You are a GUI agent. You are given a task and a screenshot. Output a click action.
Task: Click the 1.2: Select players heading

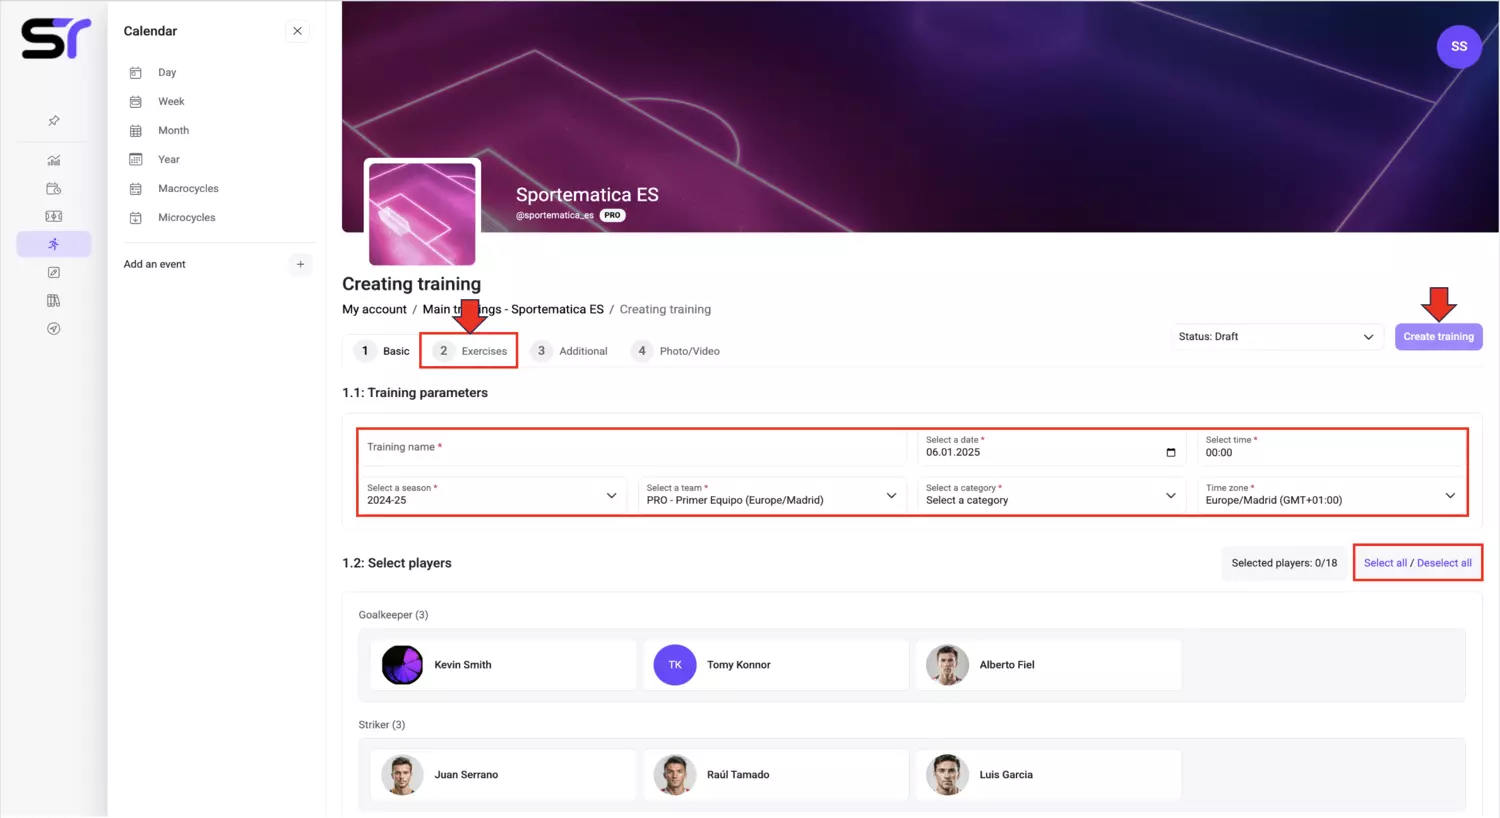(397, 563)
